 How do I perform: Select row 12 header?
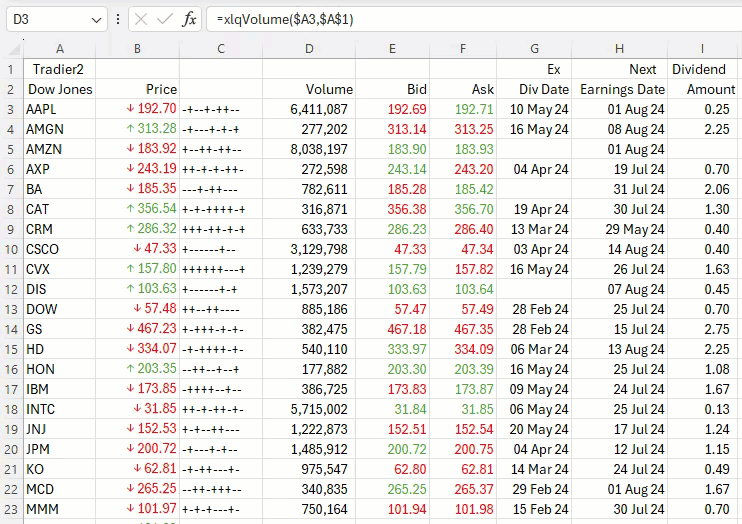pyautogui.click(x=11, y=289)
